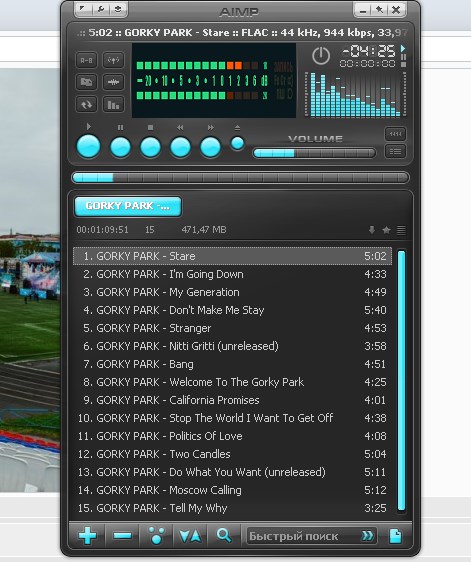This screenshot has height=563, width=471.
Task: Select track 12 Two Candles
Action: click(x=232, y=454)
